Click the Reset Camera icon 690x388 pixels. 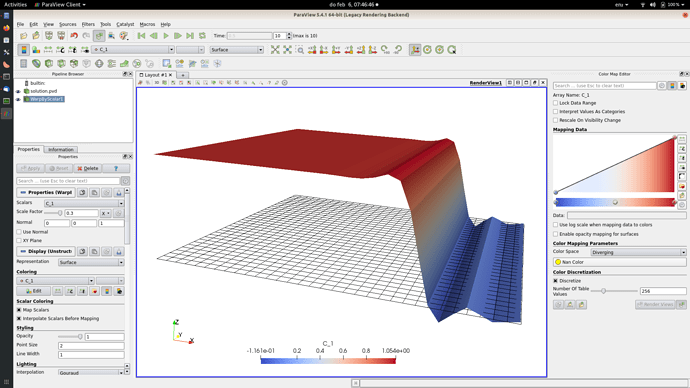tap(275, 50)
